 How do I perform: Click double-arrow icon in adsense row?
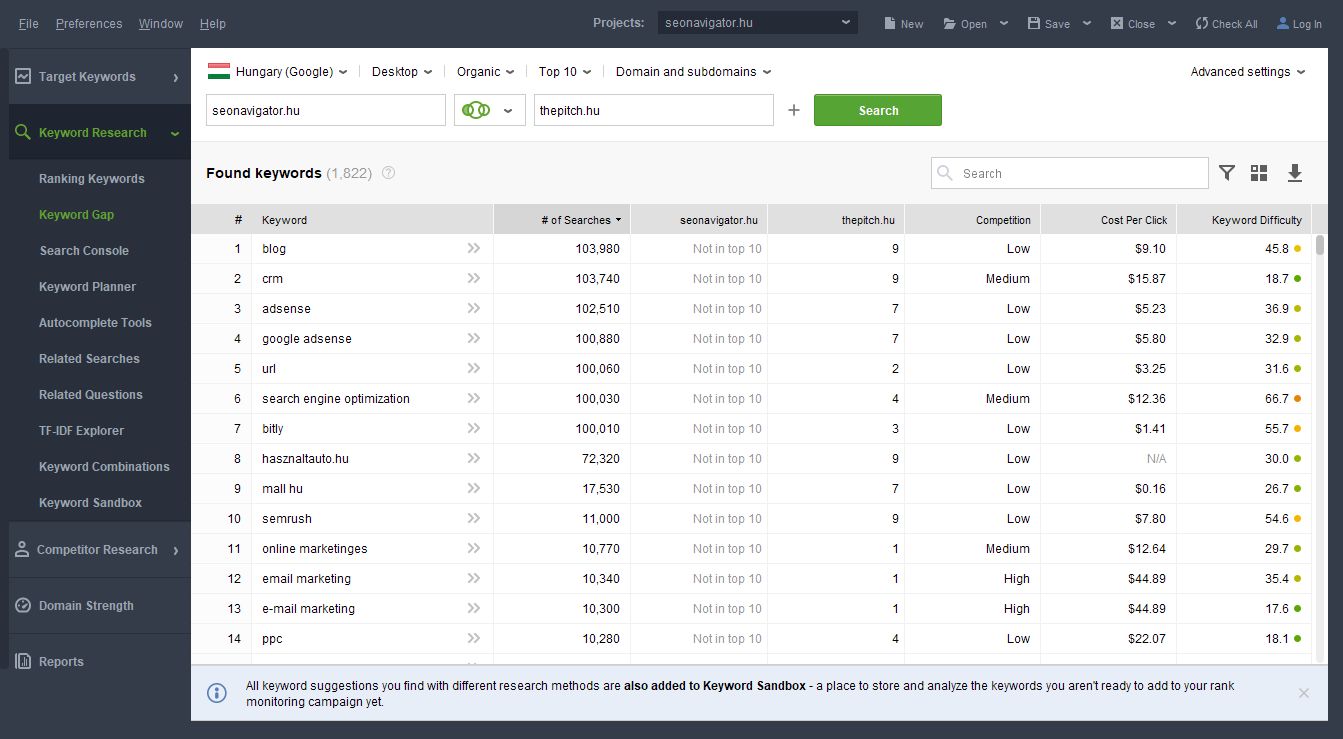coord(474,308)
